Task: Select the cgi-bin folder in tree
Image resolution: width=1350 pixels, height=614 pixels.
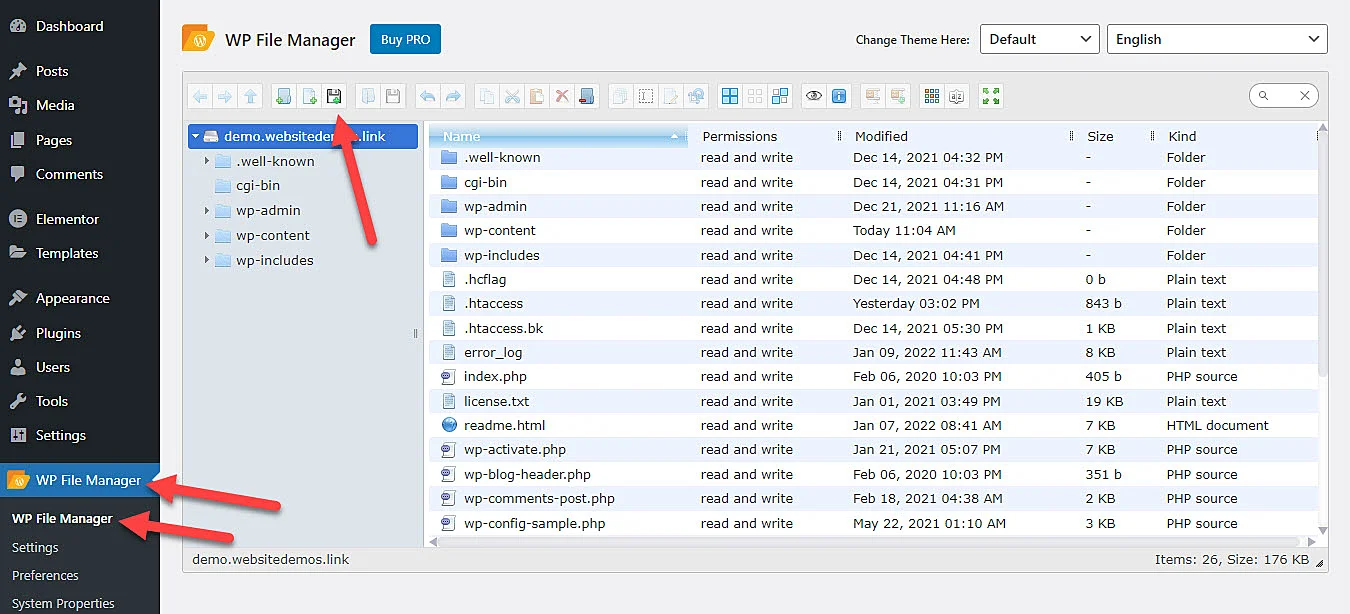Action: click(x=258, y=186)
